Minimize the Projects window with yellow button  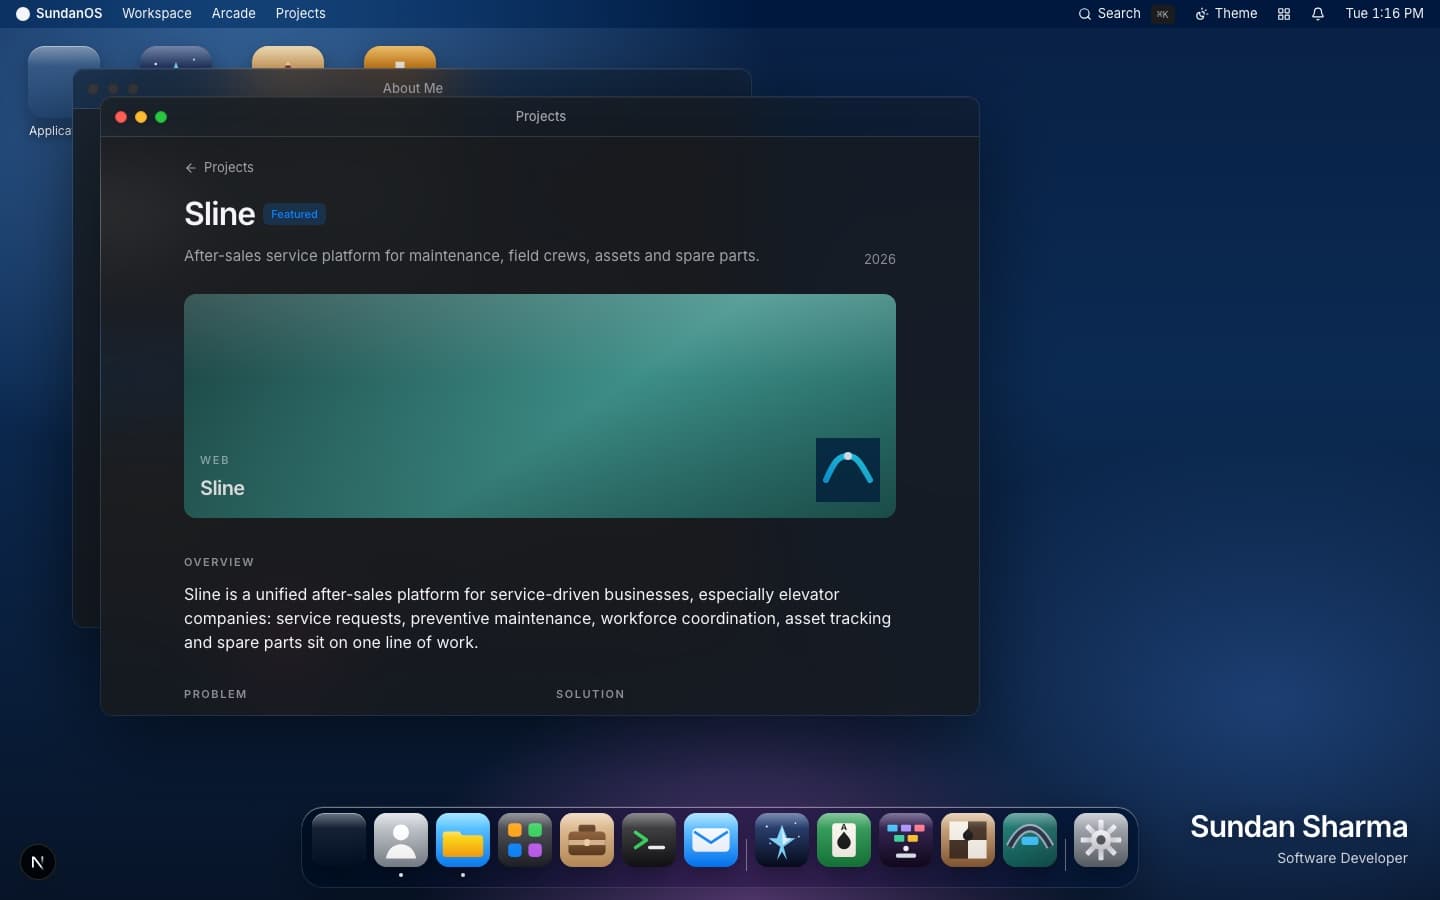pyautogui.click(x=141, y=117)
